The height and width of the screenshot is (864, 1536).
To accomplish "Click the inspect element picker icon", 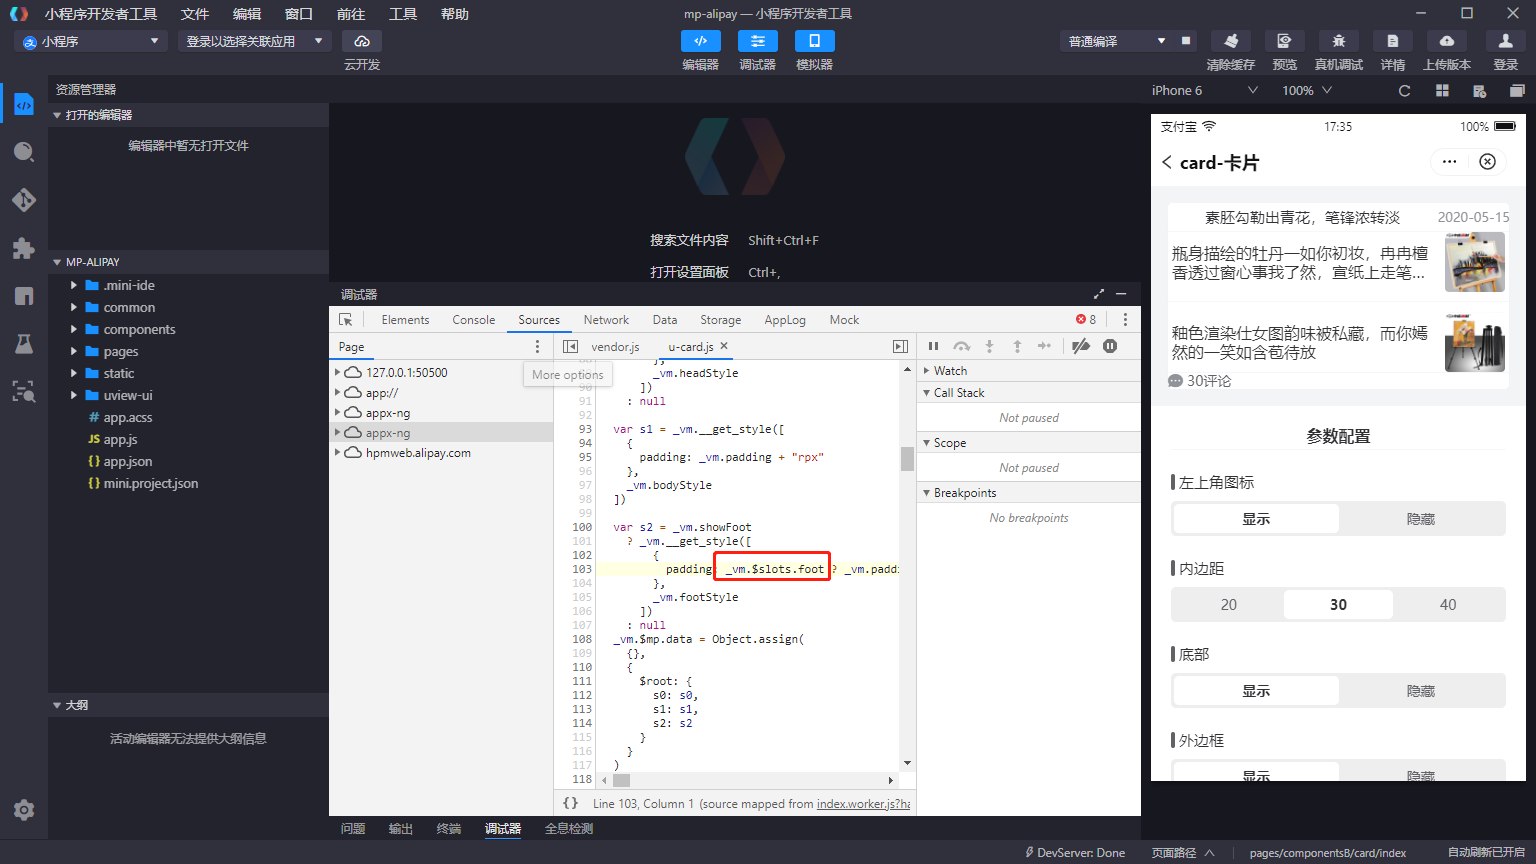I will click(346, 320).
